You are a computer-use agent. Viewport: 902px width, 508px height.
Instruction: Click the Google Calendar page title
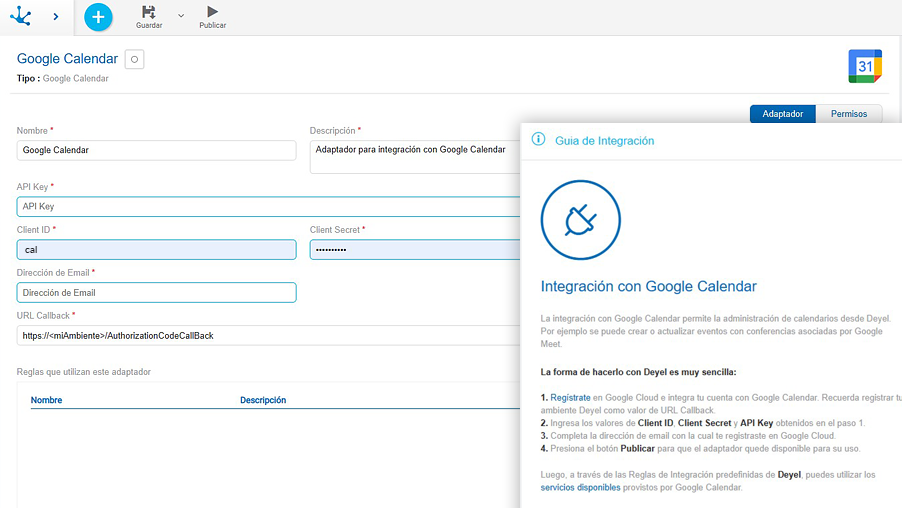point(67,59)
